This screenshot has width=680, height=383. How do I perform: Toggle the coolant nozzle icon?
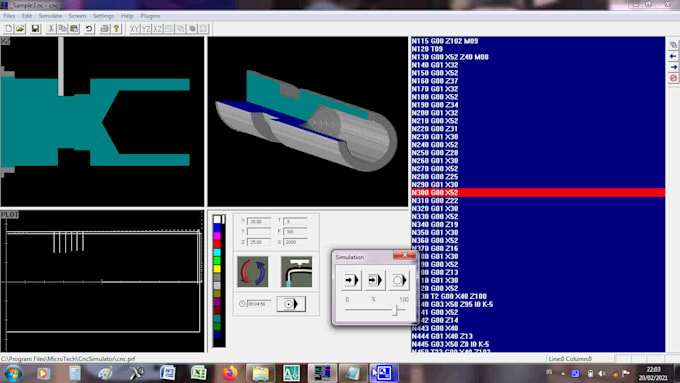(x=297, y=272)
